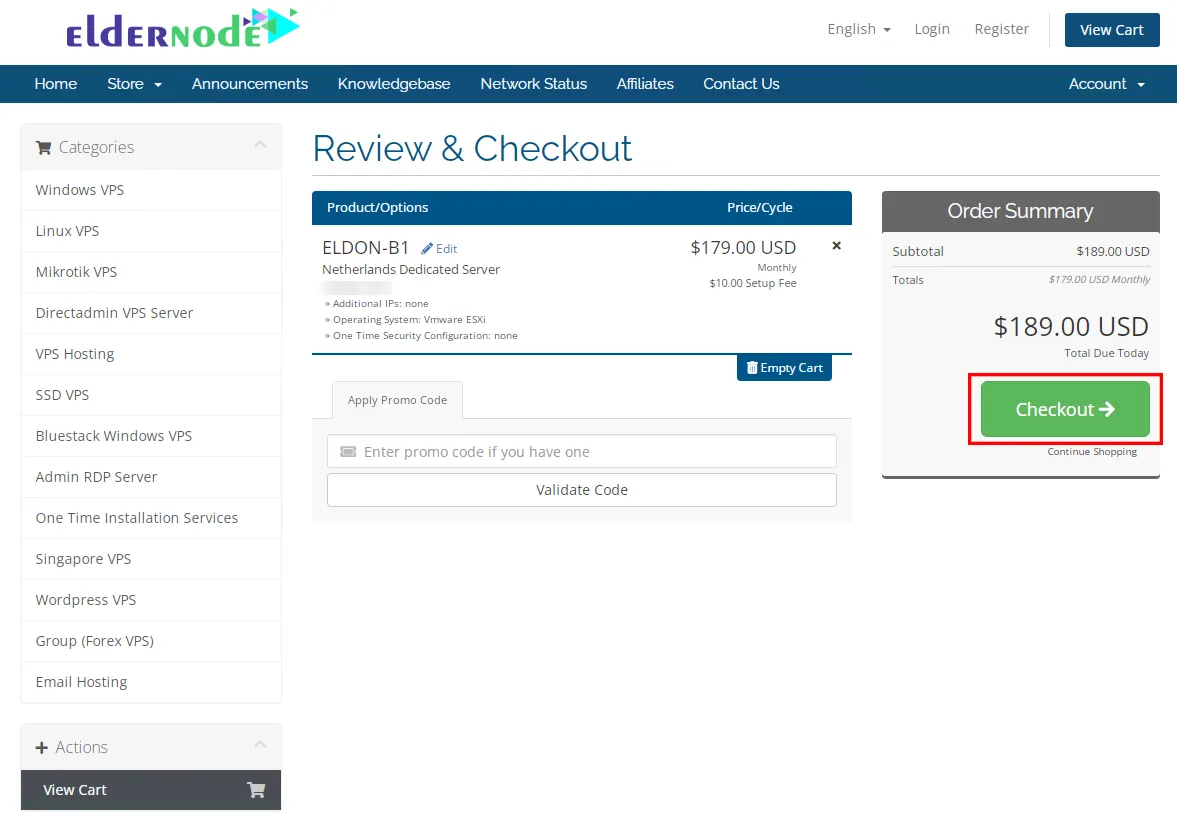Open the Linux VPS category
1177x814 pixels.
point(151,231)
